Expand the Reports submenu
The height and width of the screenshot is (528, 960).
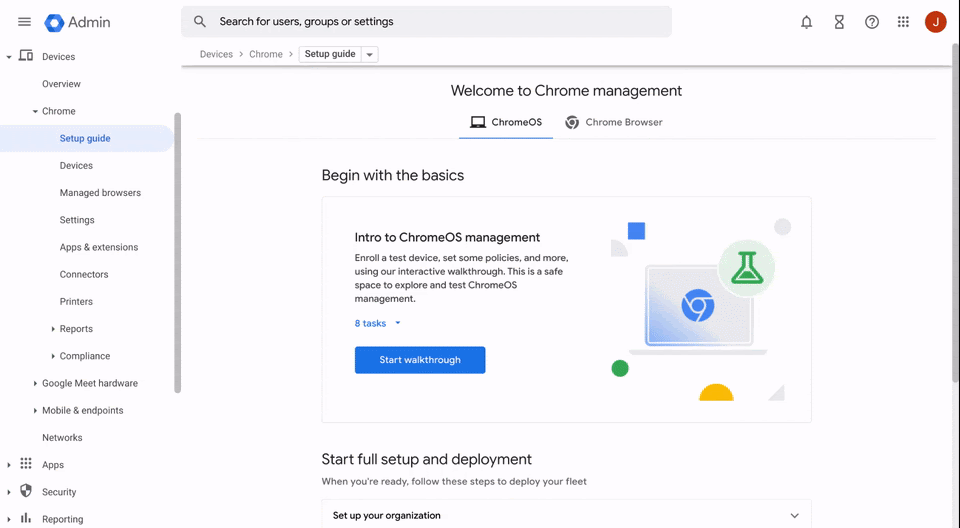pyautogui.click(x=53, y=329)
